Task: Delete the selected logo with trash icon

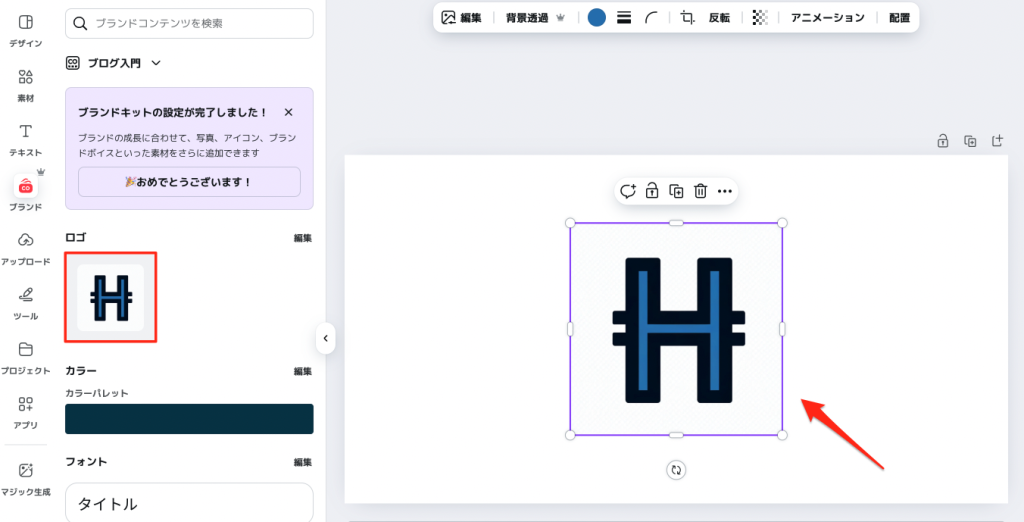Action: point(701,191)
